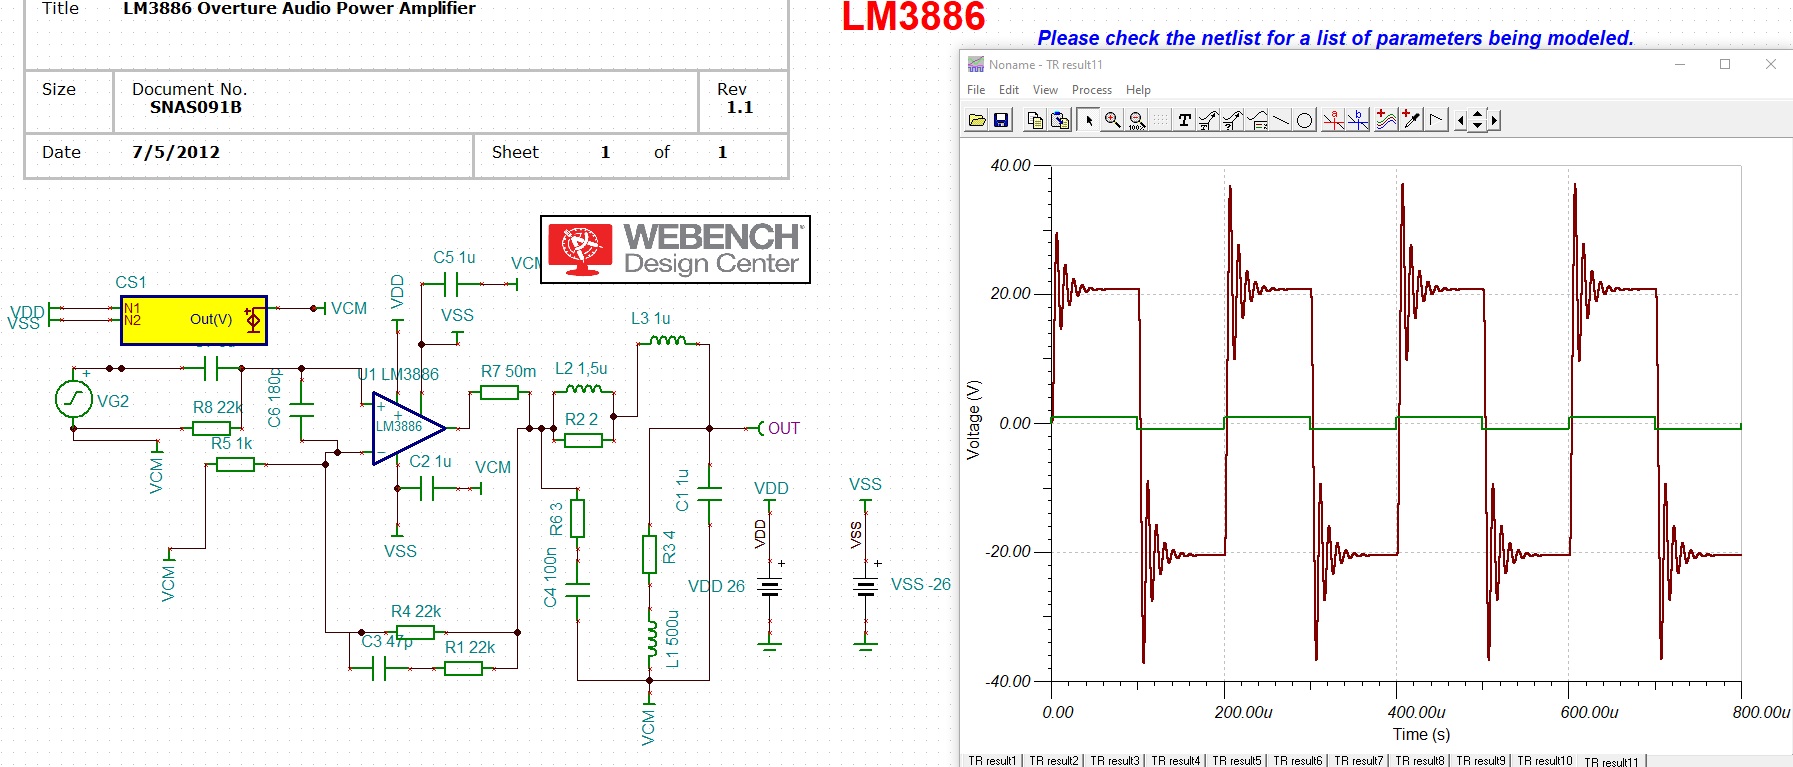
Task: Switch to TR result10 tab
Action: pyautogui.click(x=1545, y=761)
